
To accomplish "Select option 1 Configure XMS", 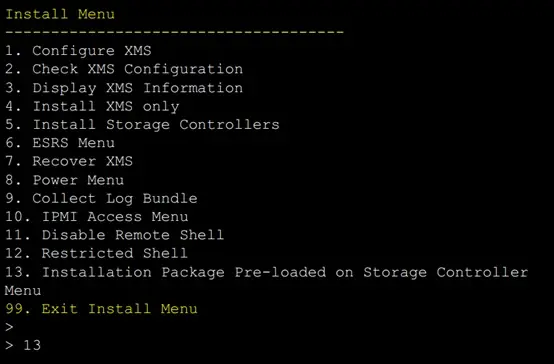I will tap(78, 51).
